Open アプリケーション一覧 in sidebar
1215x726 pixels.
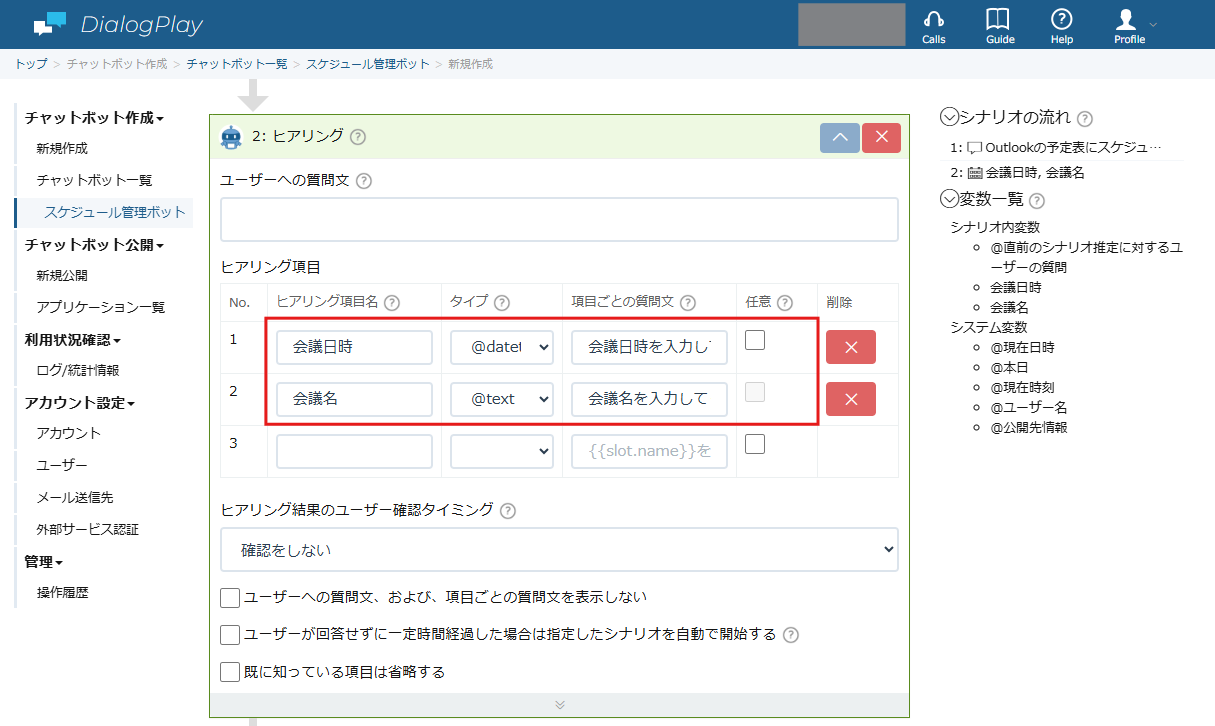click(x=101, y=307)
